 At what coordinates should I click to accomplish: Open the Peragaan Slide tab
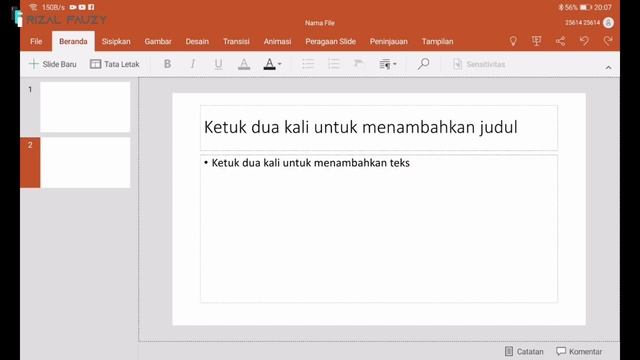pyautogui.click(x=331, y=42)
